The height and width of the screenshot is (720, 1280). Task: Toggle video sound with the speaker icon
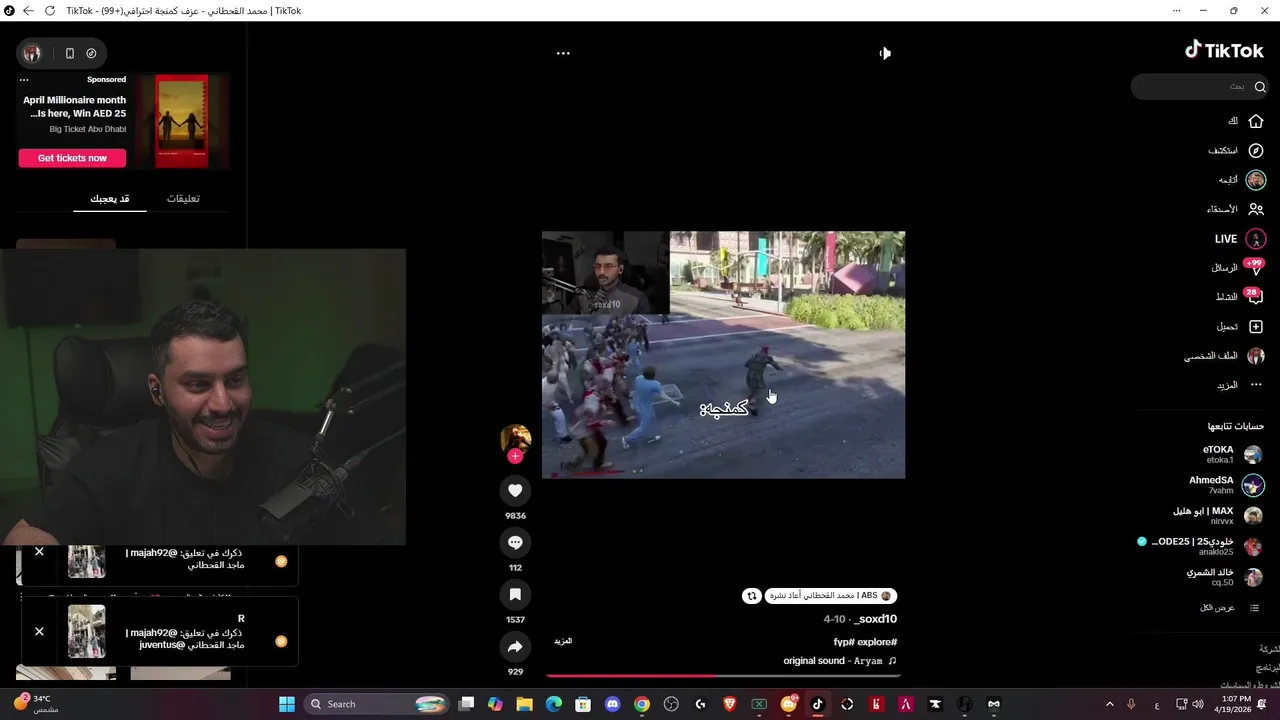coord(885,53)
